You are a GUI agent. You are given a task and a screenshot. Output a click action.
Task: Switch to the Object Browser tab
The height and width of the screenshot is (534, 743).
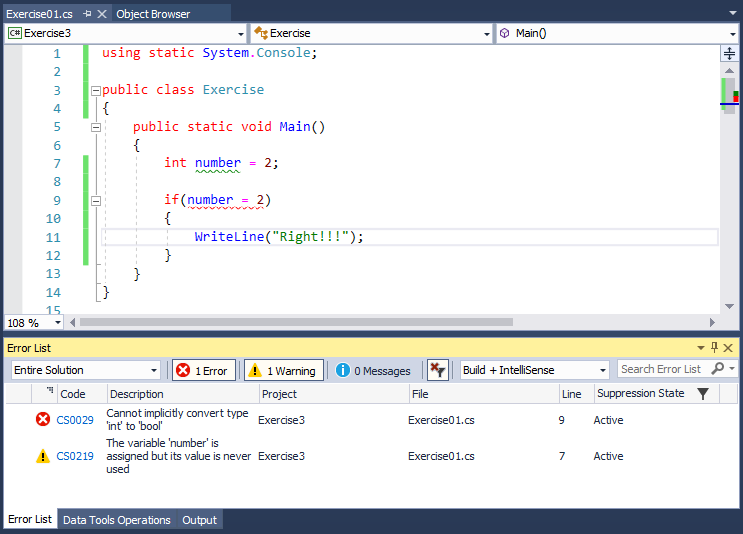[153, 14]
